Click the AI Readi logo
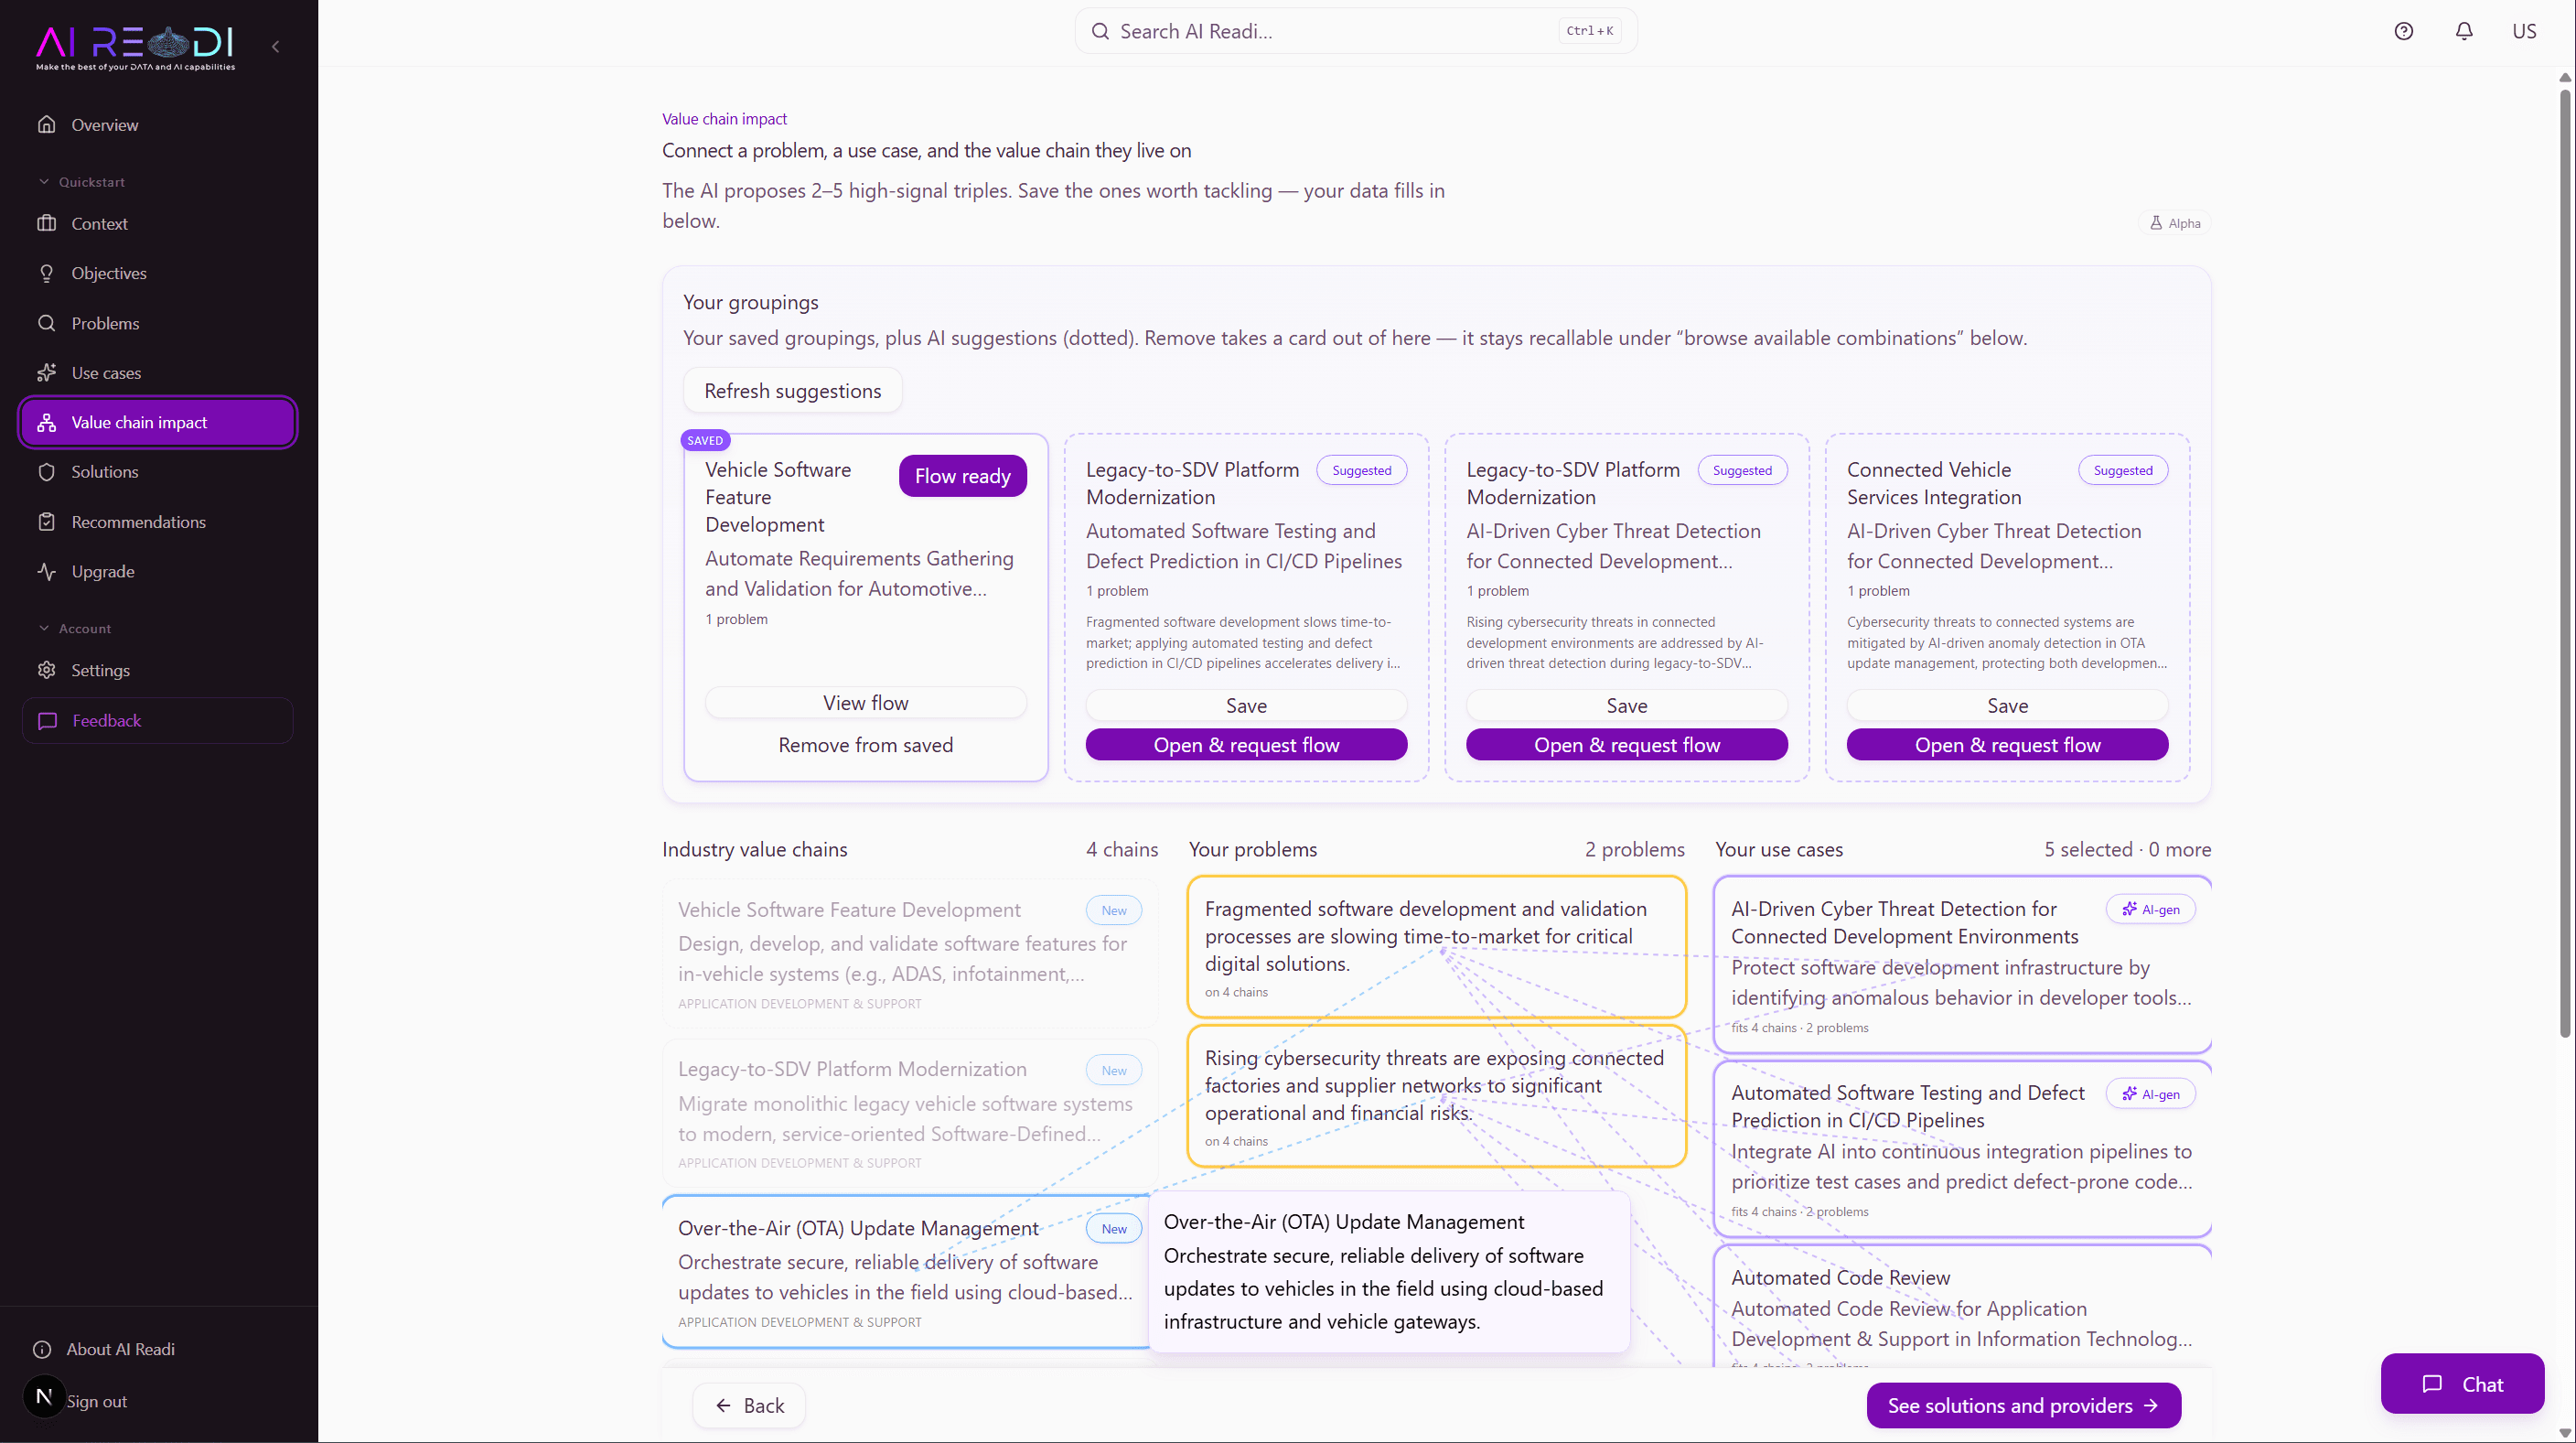The width and height of the screenshot is (2576, 1443). point(136,46)
